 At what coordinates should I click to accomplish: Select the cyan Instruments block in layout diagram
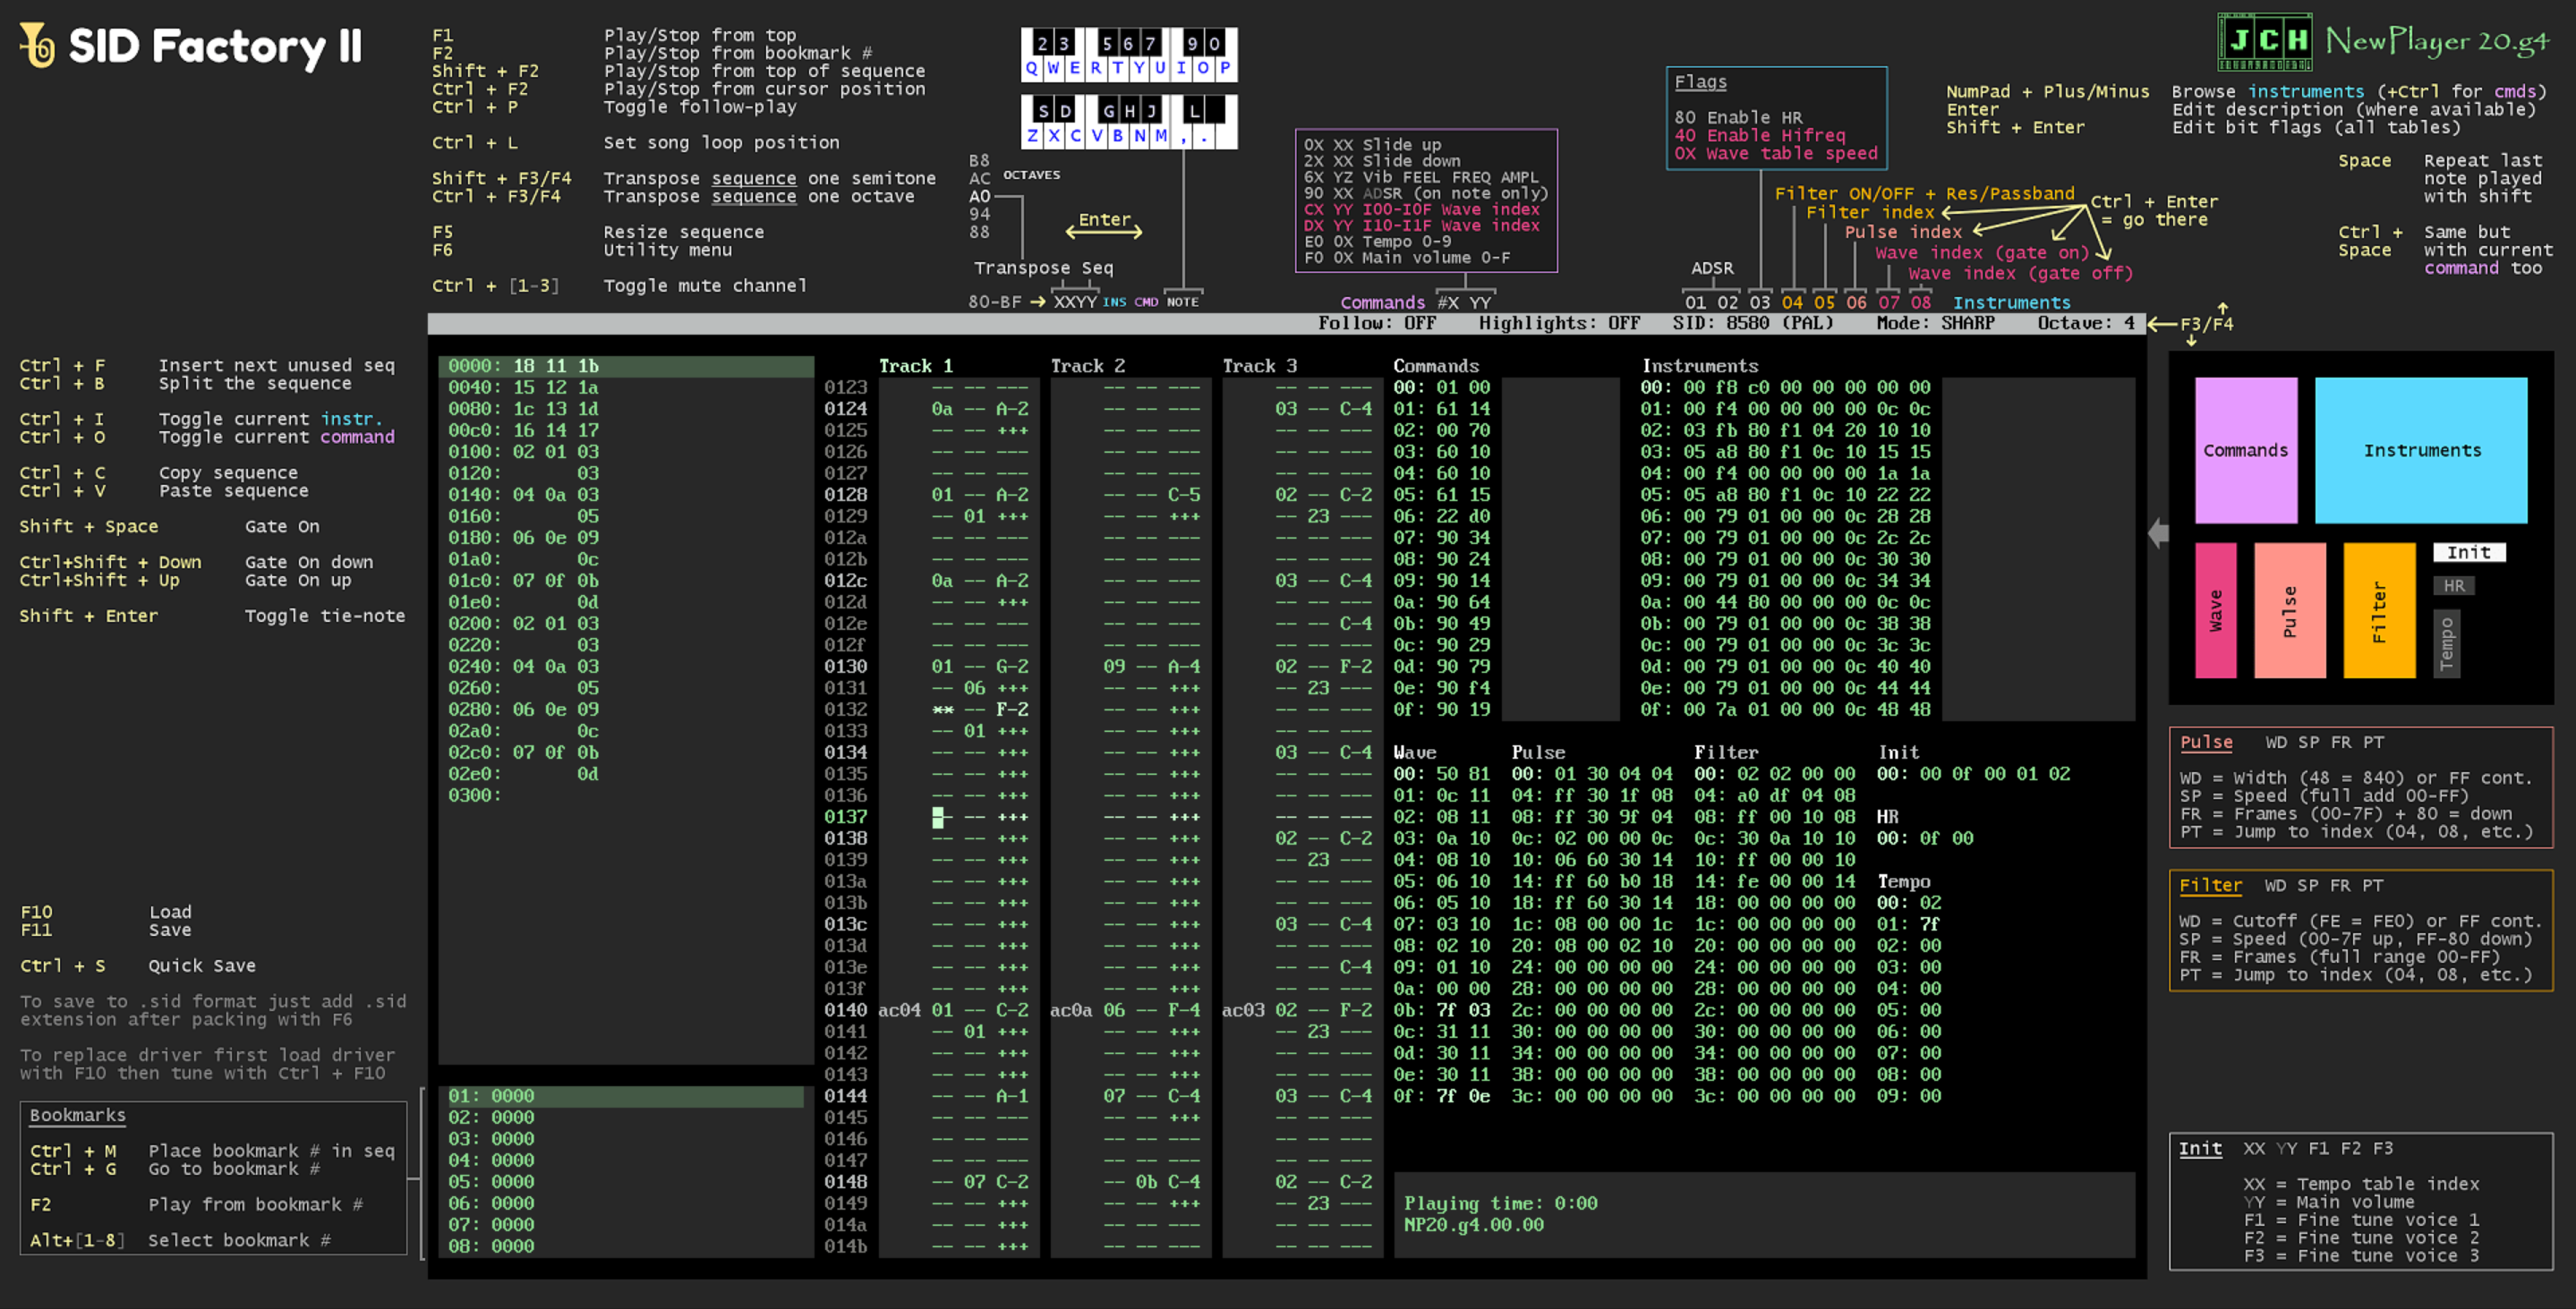[2421, 450]
